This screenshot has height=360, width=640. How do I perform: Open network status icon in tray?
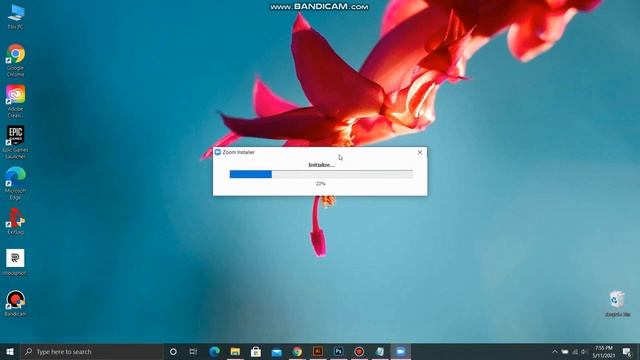point(575,352)
